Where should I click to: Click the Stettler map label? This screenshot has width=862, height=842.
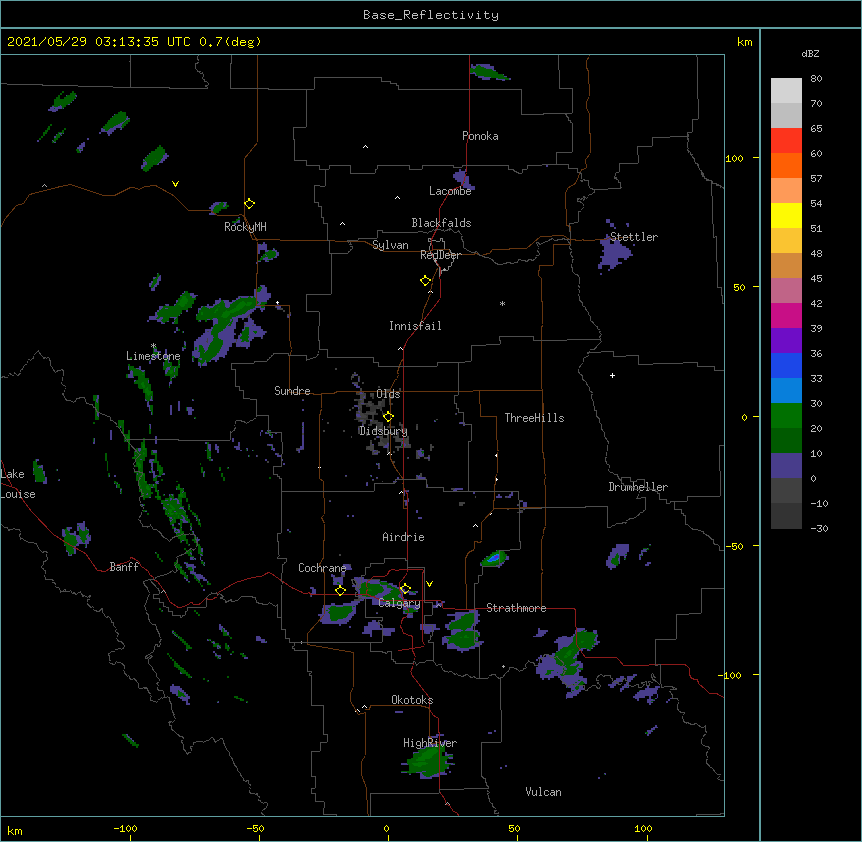[634, 237]
